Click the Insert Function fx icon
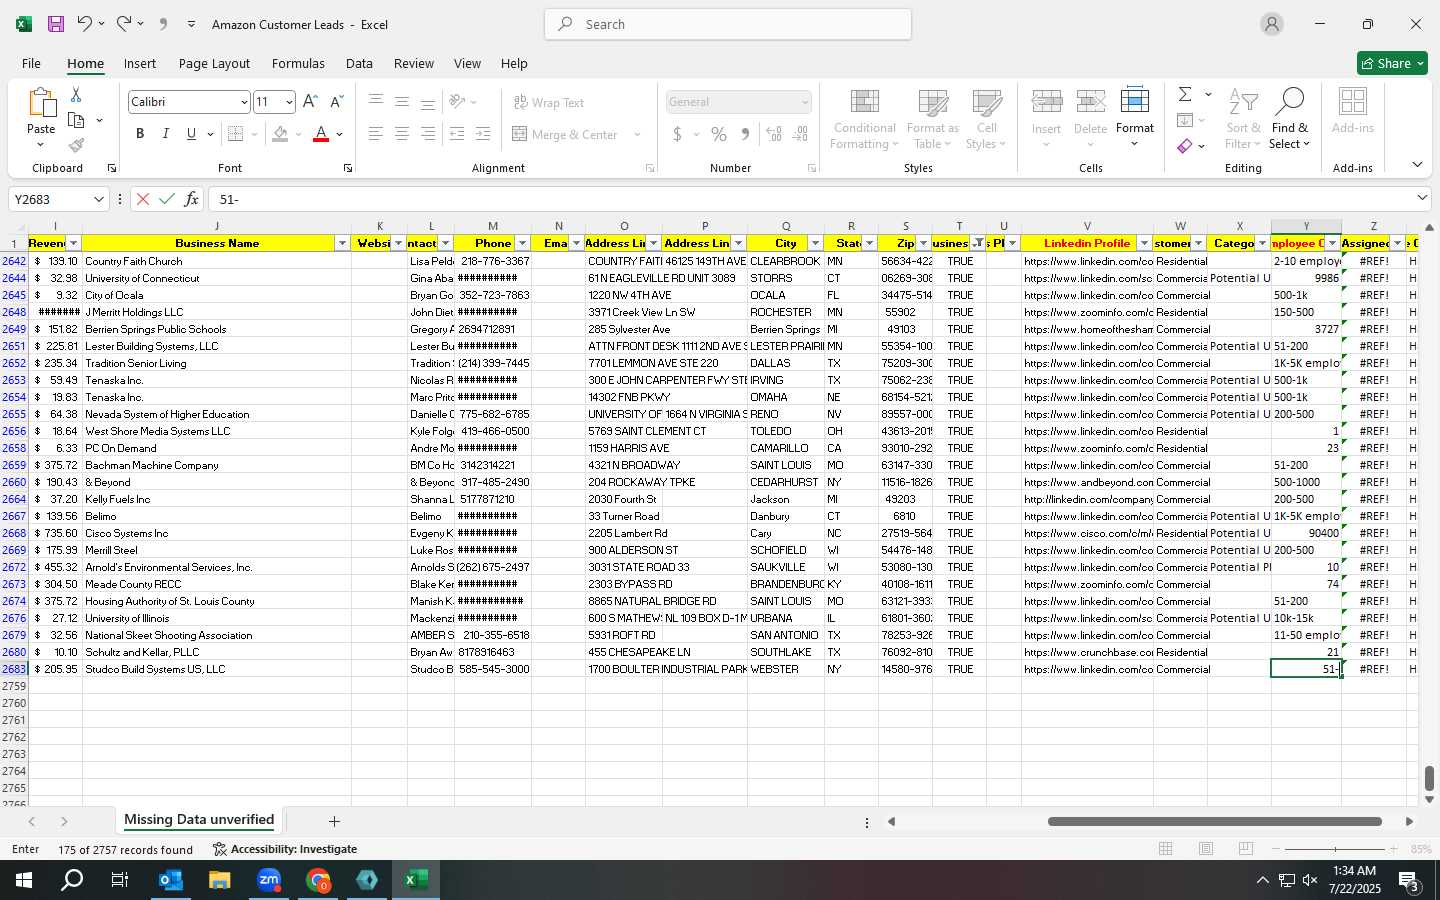Image resolution: width=1440 pixels, height=900 pixels. pyautogui.click(x=191, y=199)
